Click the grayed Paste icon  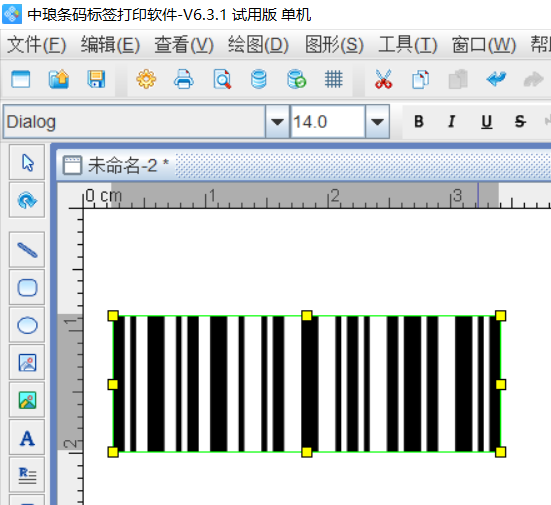click(458, 79)
